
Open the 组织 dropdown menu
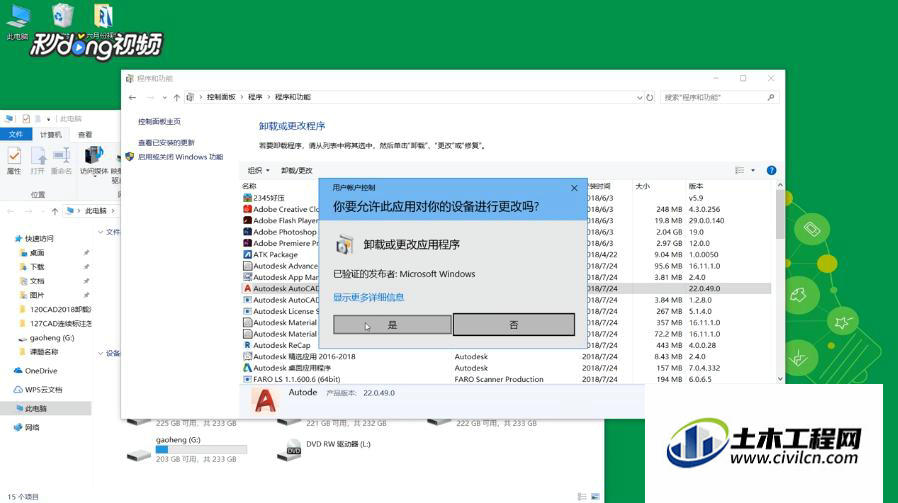(x=258, y=170)
